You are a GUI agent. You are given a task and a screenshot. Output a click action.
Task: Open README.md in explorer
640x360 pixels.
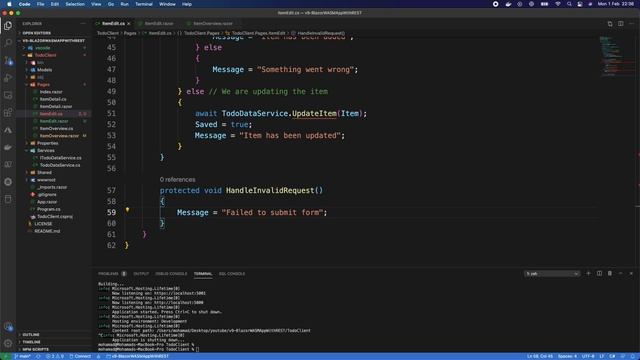(x=47, y=231)
